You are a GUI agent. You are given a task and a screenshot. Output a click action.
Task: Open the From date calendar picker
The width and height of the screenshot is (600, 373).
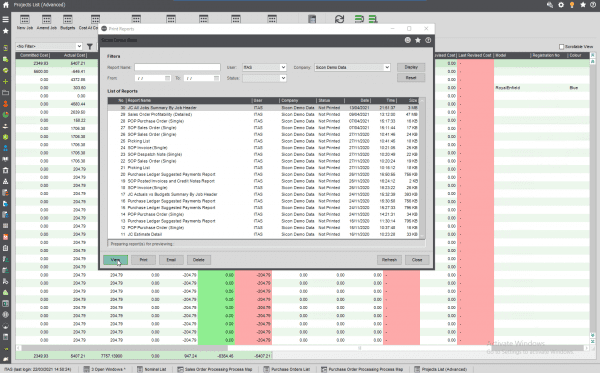click(167, 78)
